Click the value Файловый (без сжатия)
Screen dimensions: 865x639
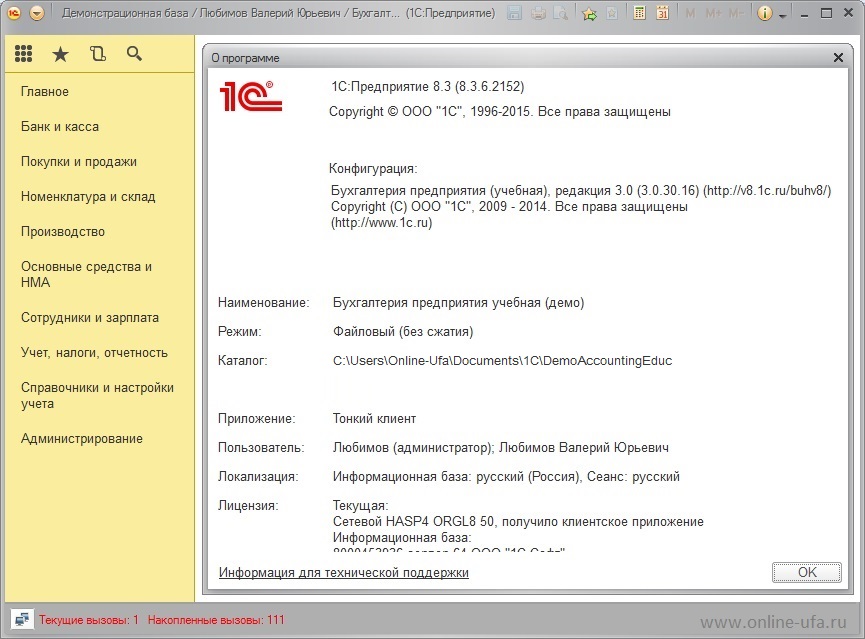point(403,332)
